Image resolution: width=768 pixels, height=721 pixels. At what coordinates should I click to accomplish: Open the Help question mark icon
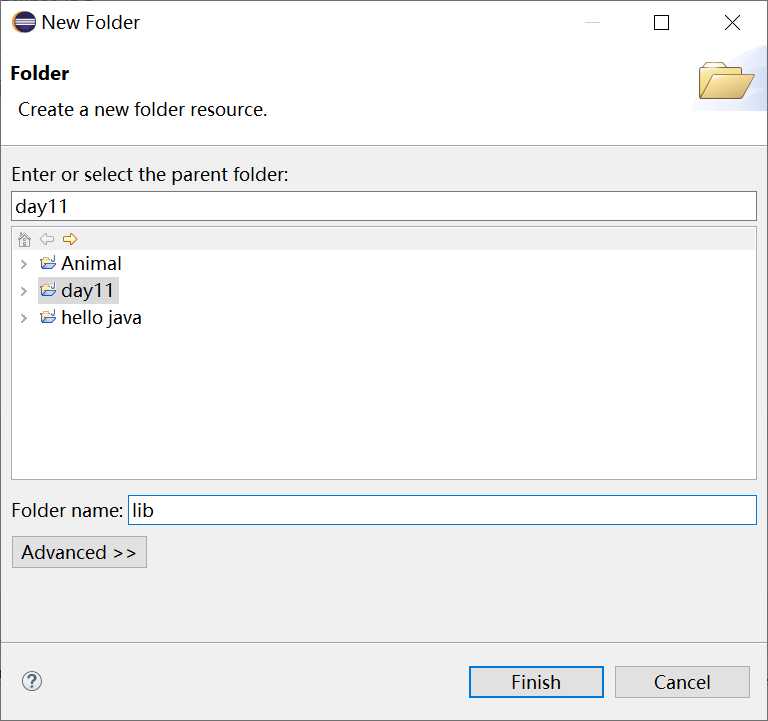coord(32,681)
